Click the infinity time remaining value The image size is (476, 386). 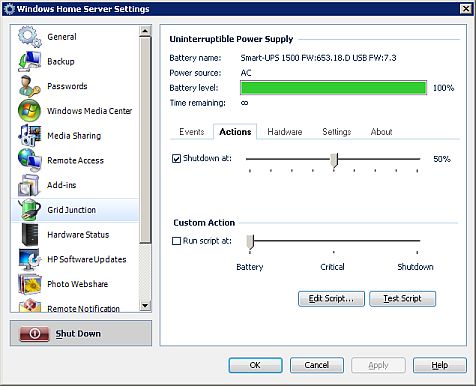(244, 103)
